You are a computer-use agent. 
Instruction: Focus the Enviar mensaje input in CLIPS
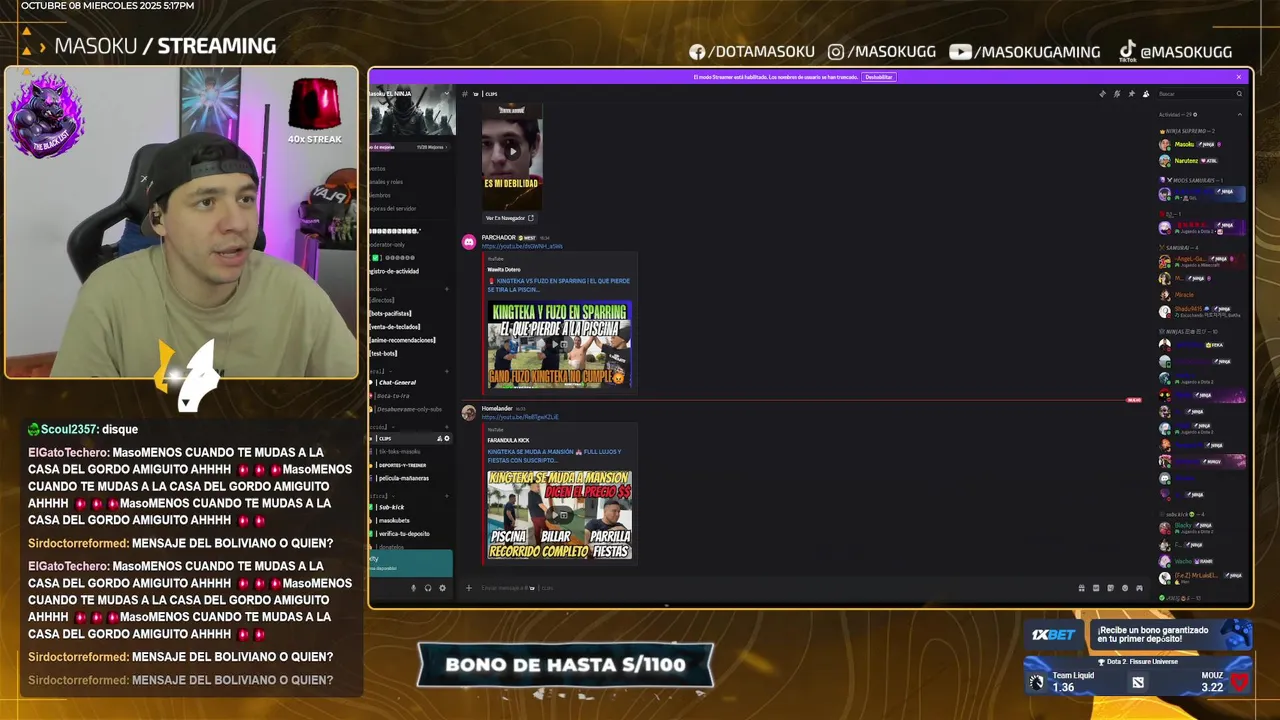point(770,588)
